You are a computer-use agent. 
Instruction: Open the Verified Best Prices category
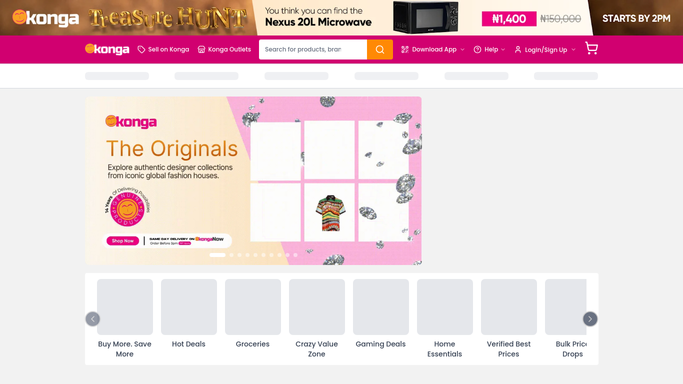509,319
